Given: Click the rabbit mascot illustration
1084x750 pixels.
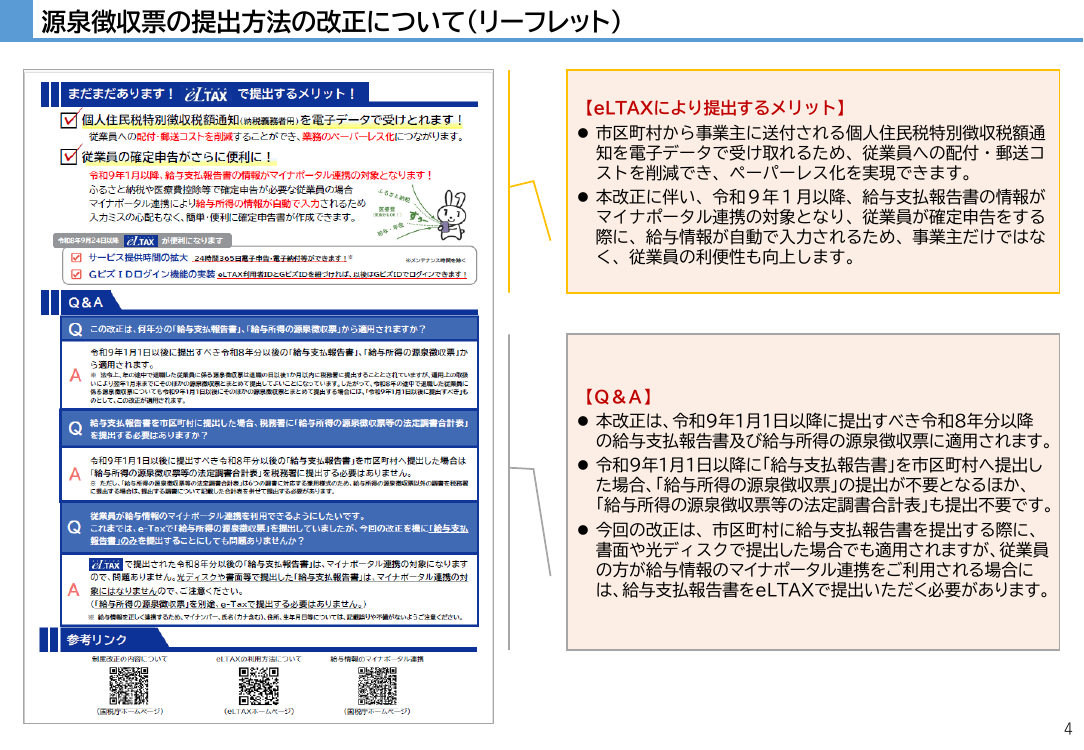Looking at the screenshot, I should (x=451, y=214).
